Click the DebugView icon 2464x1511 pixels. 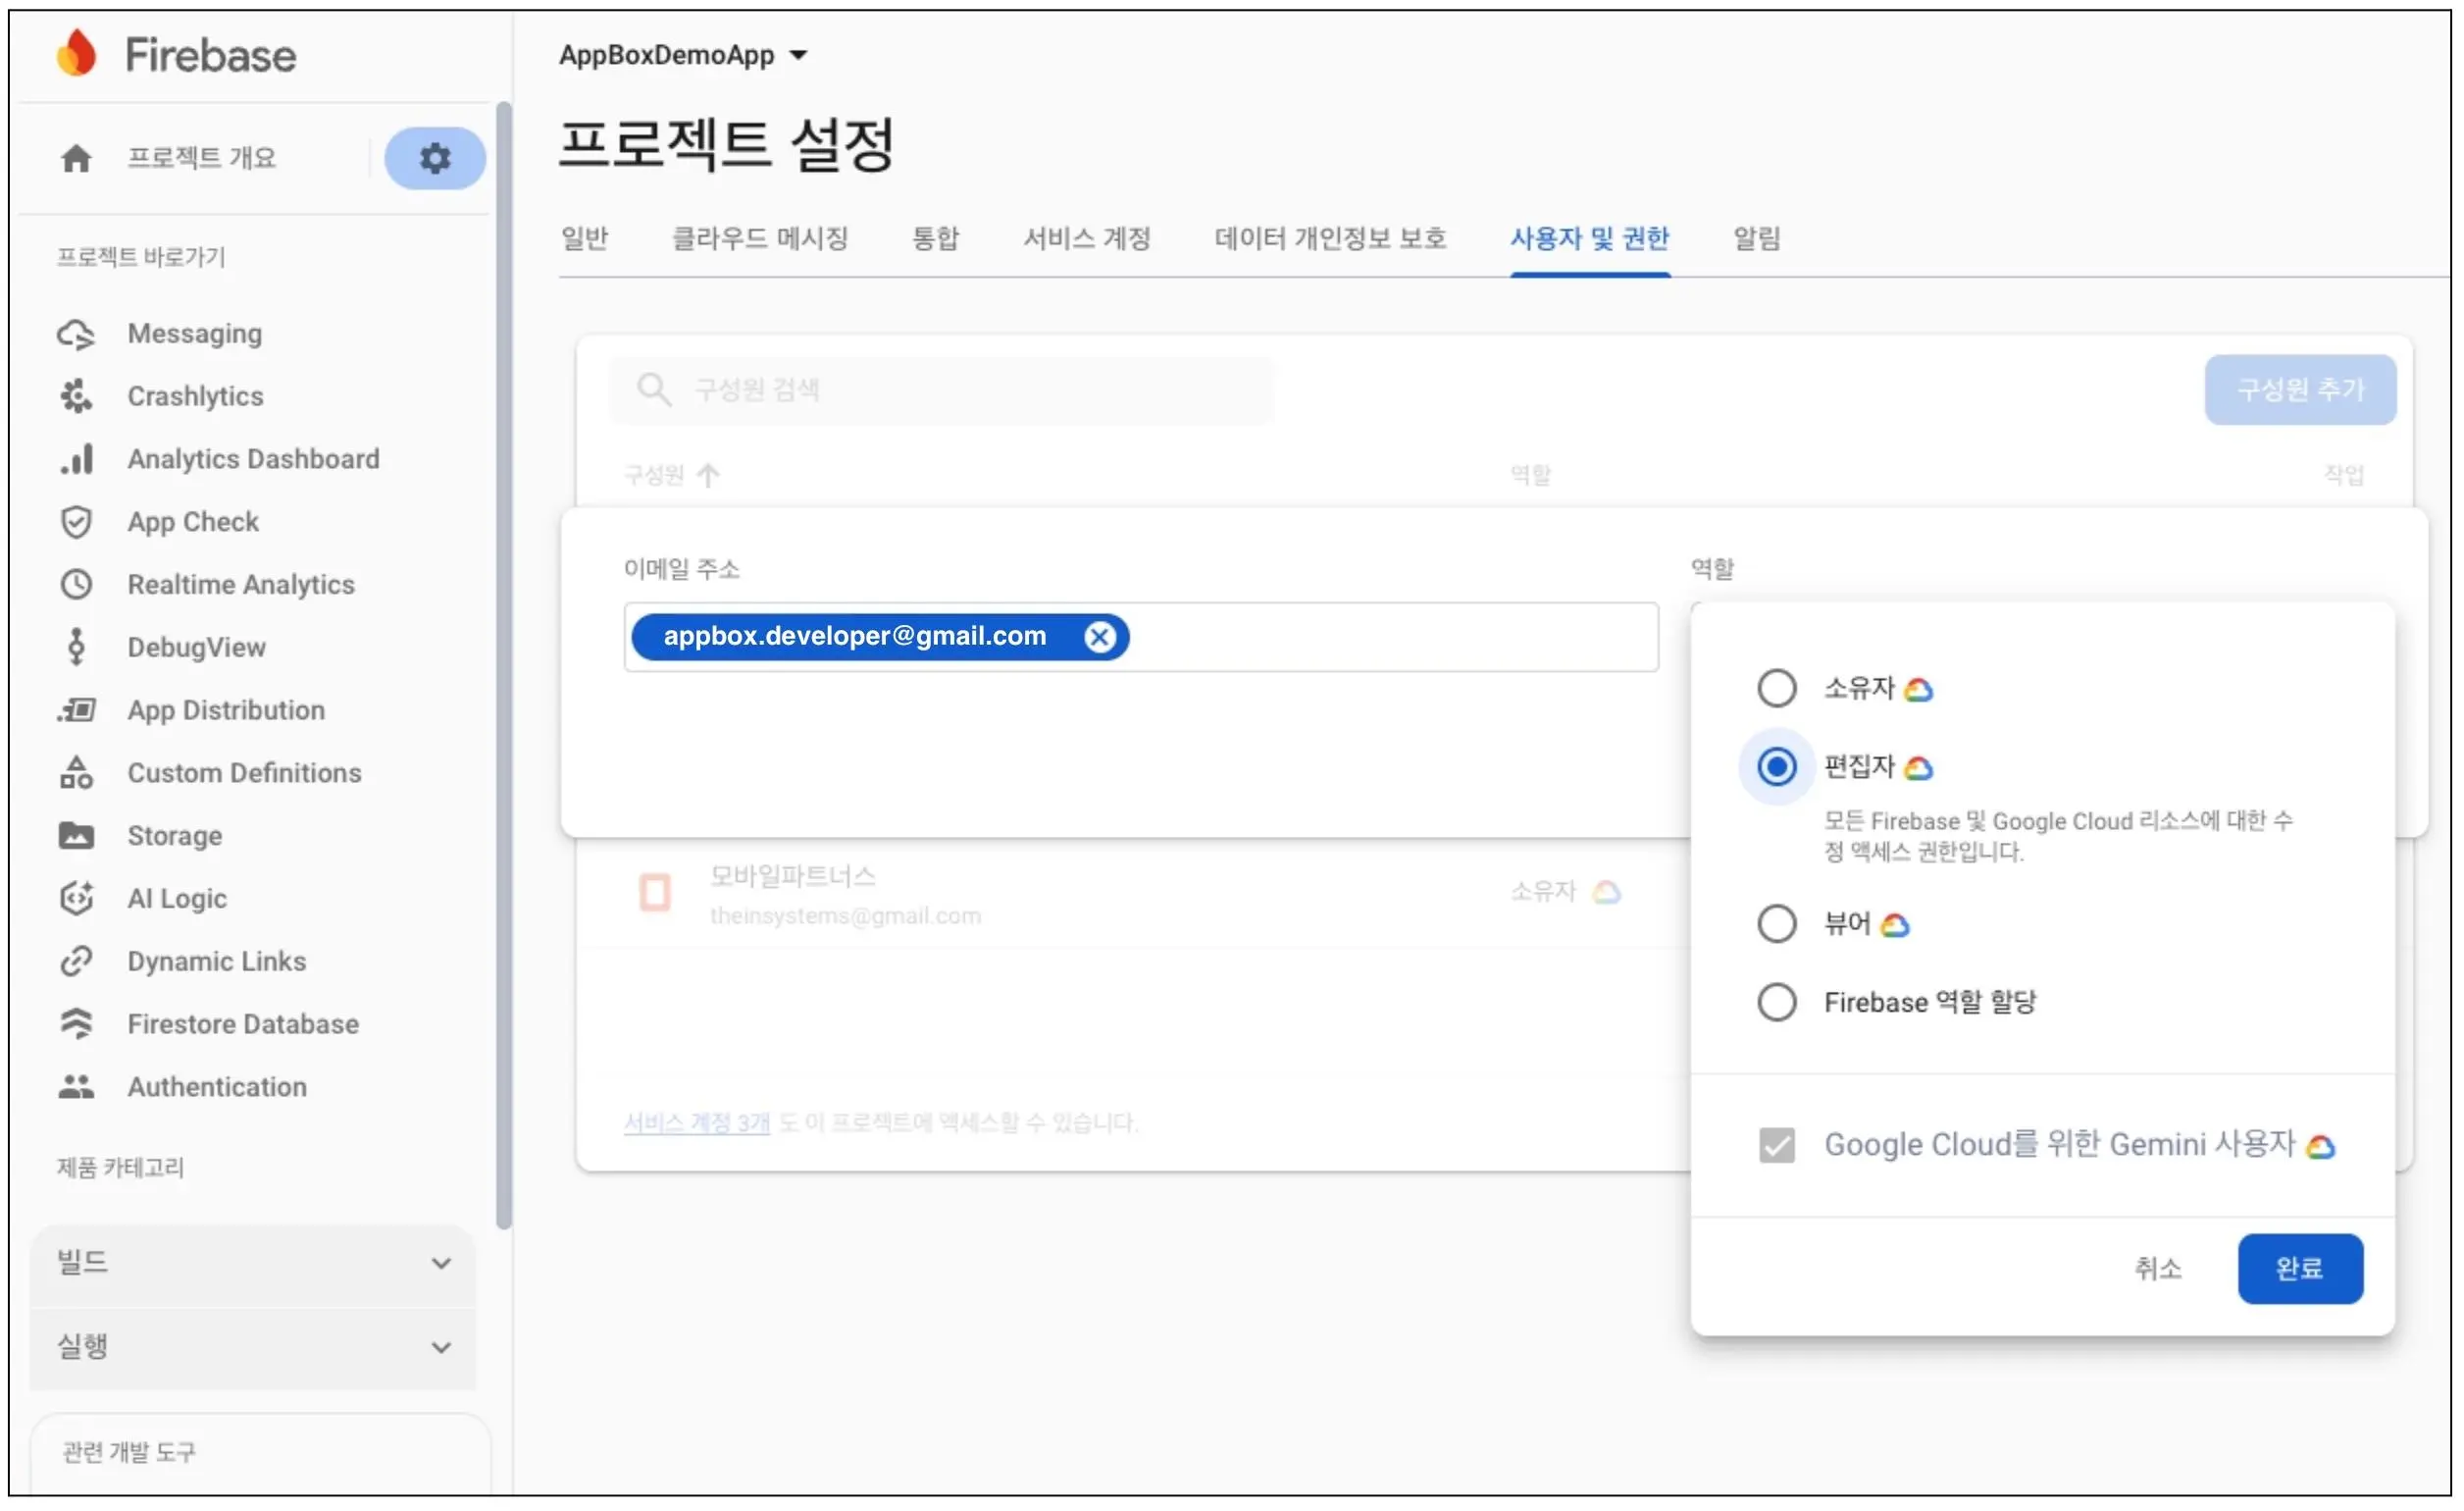tap(76, 648)
